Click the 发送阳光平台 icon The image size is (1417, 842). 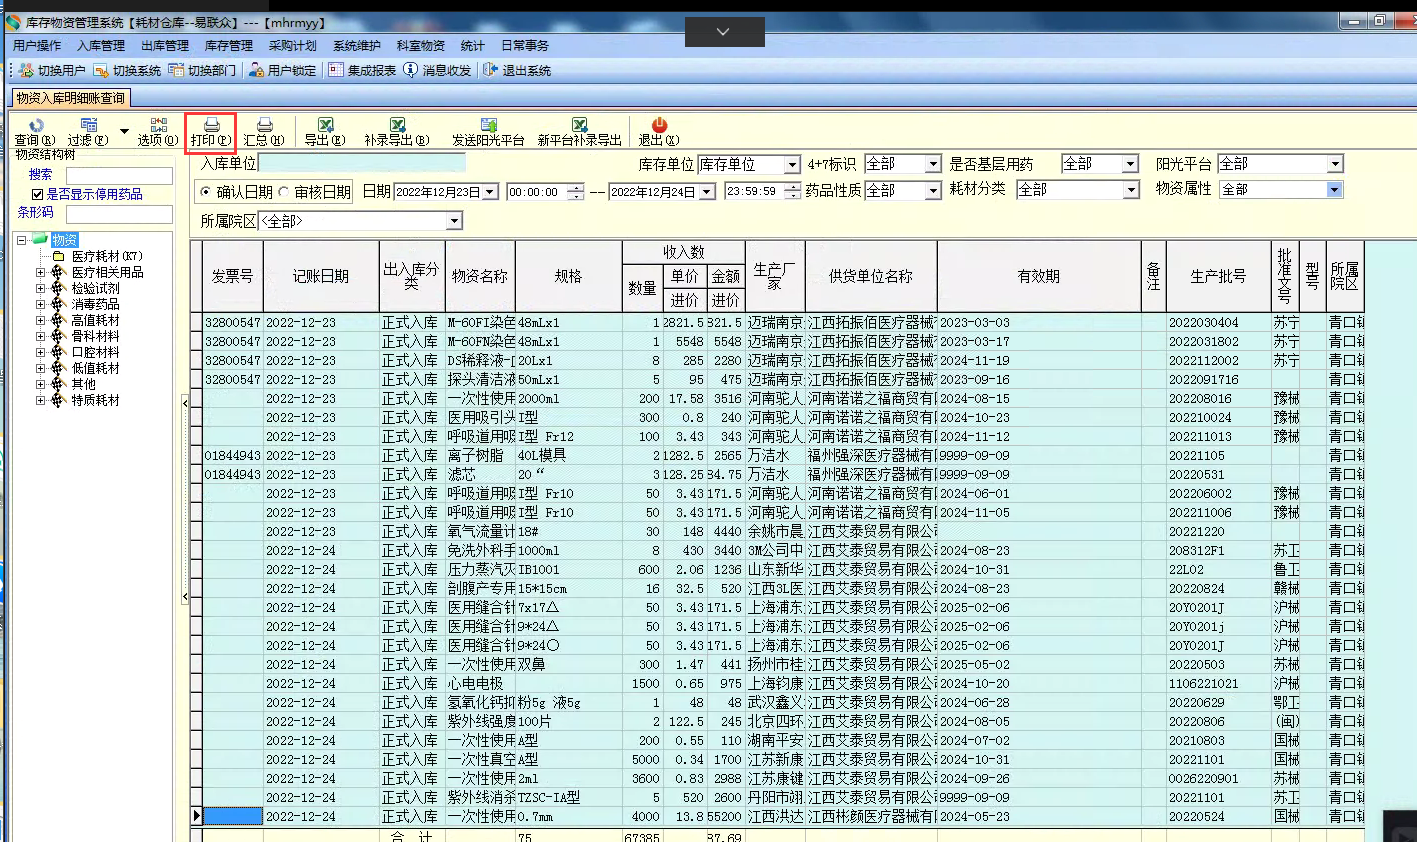pyautogui.click(x=489, y=125)
